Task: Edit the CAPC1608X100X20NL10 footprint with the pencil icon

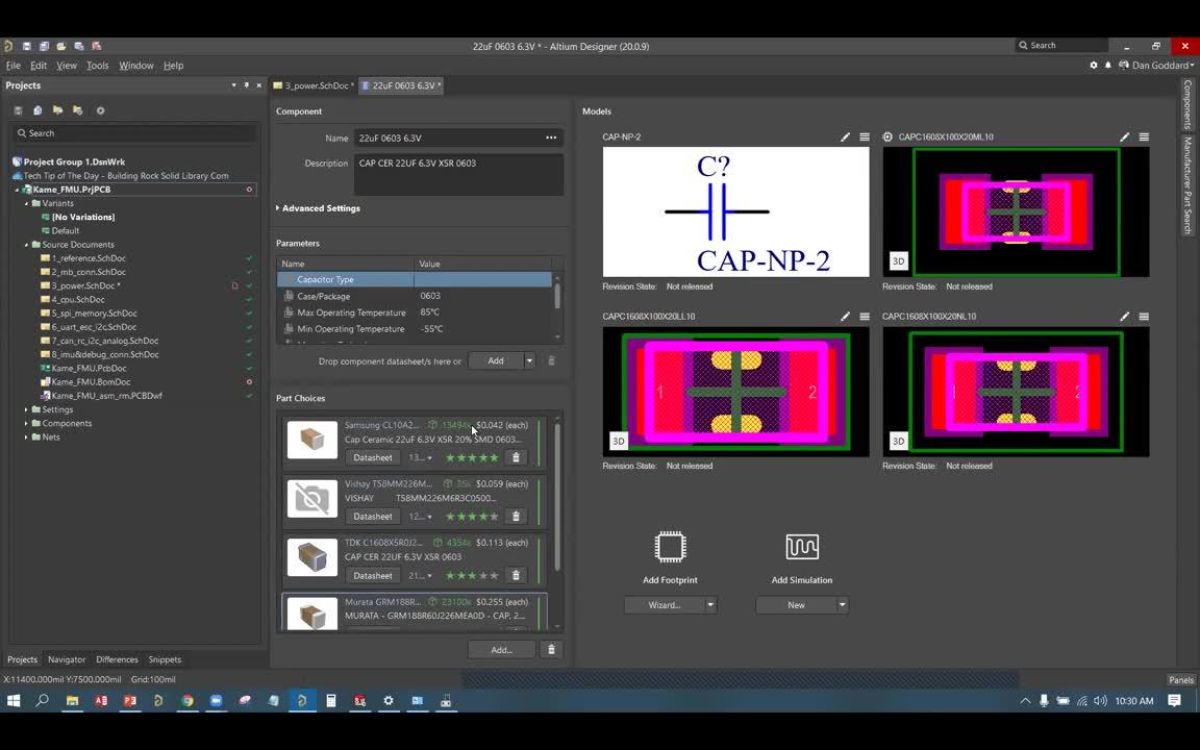Action: [x=1124, y=317]
